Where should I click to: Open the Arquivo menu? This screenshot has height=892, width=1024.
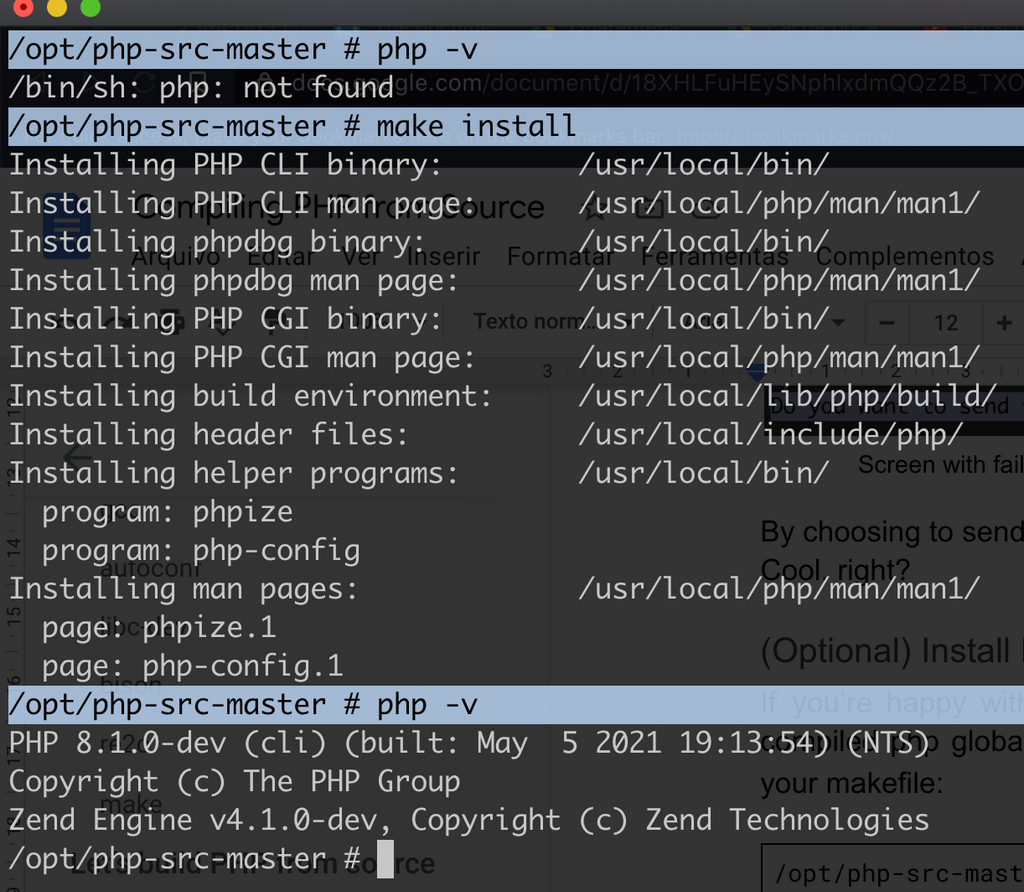click(x=177, y=257)
